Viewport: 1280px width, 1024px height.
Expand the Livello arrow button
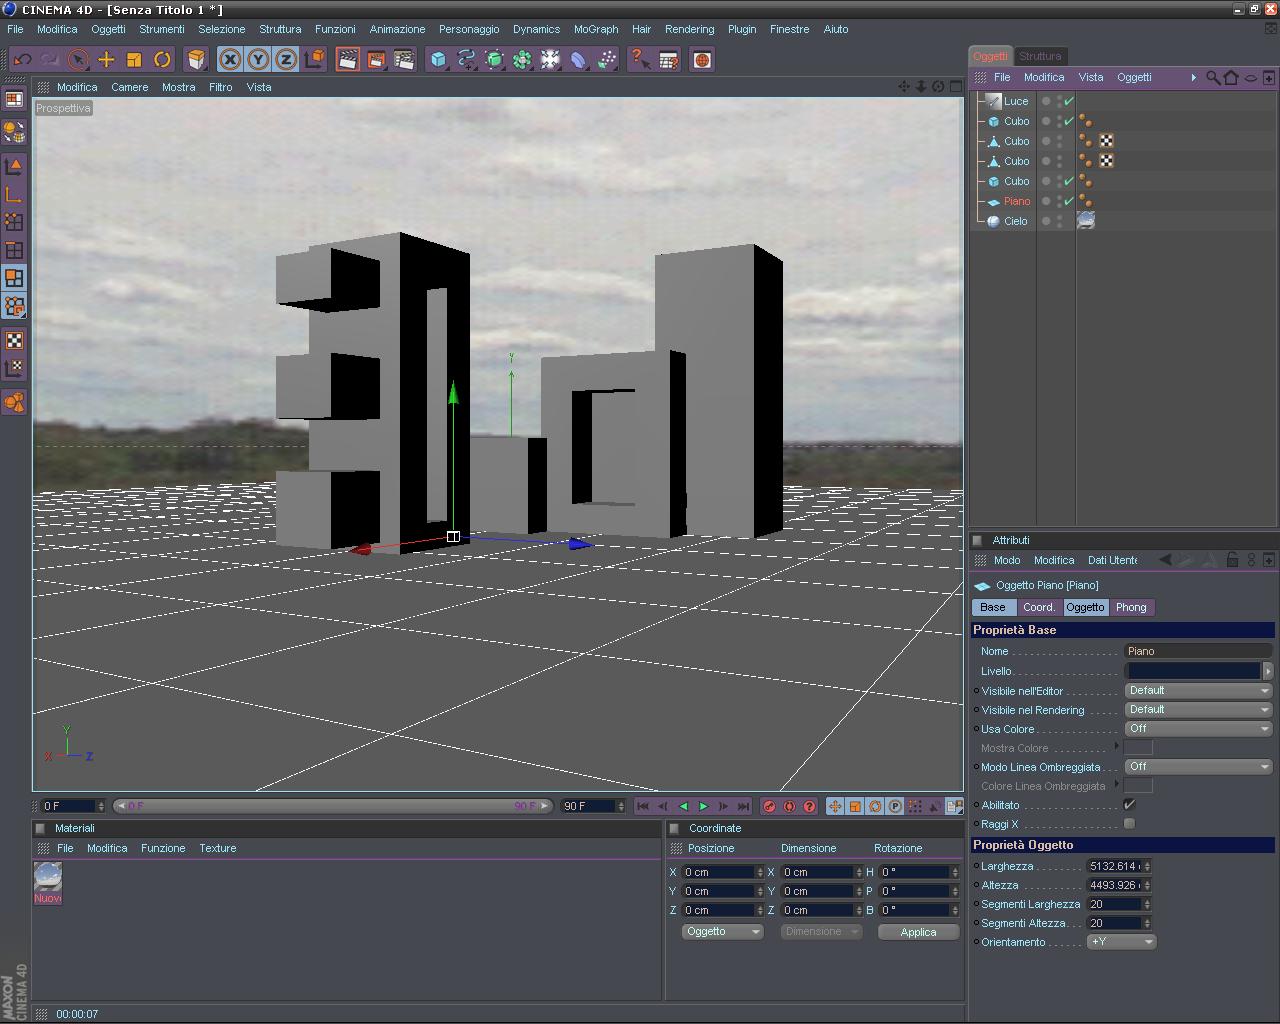pyautogui.click(x=1268, y=671)
